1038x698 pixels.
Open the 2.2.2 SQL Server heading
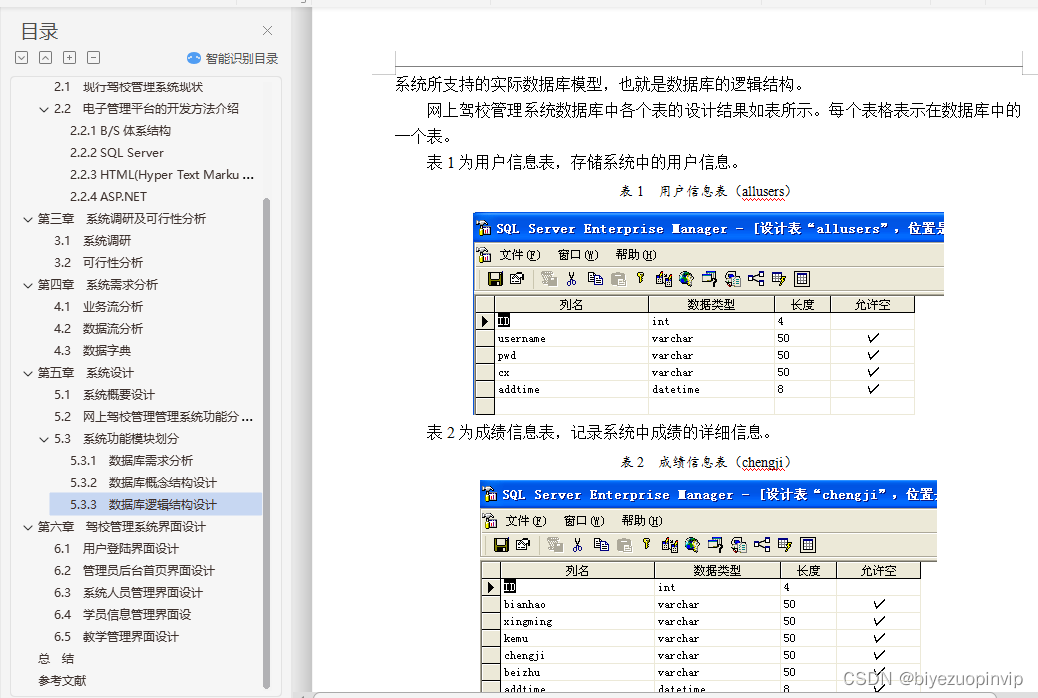(117, 152)
